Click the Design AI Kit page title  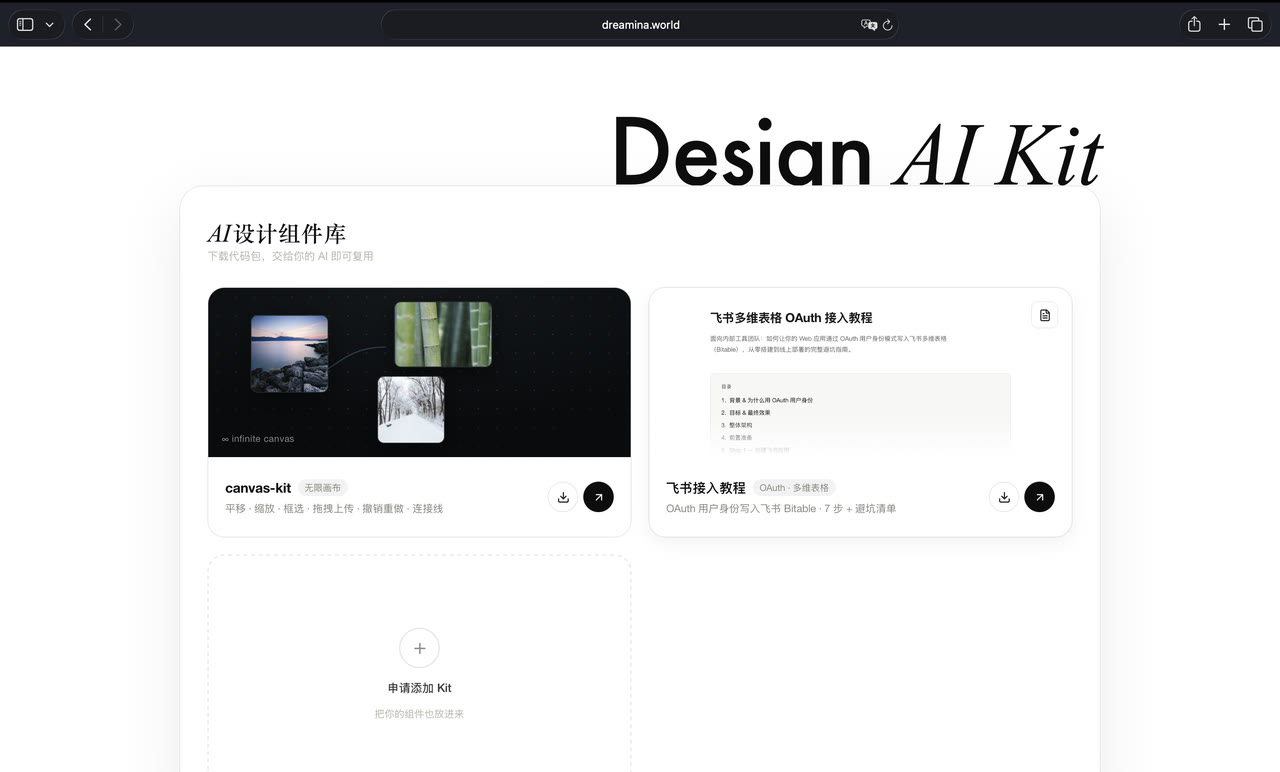coord(857,153)
